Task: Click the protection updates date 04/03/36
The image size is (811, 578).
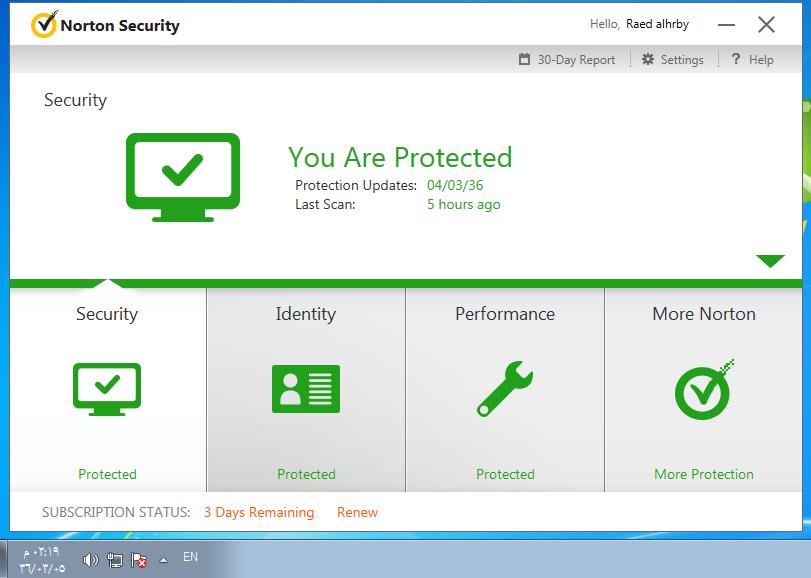Action: 455,185
